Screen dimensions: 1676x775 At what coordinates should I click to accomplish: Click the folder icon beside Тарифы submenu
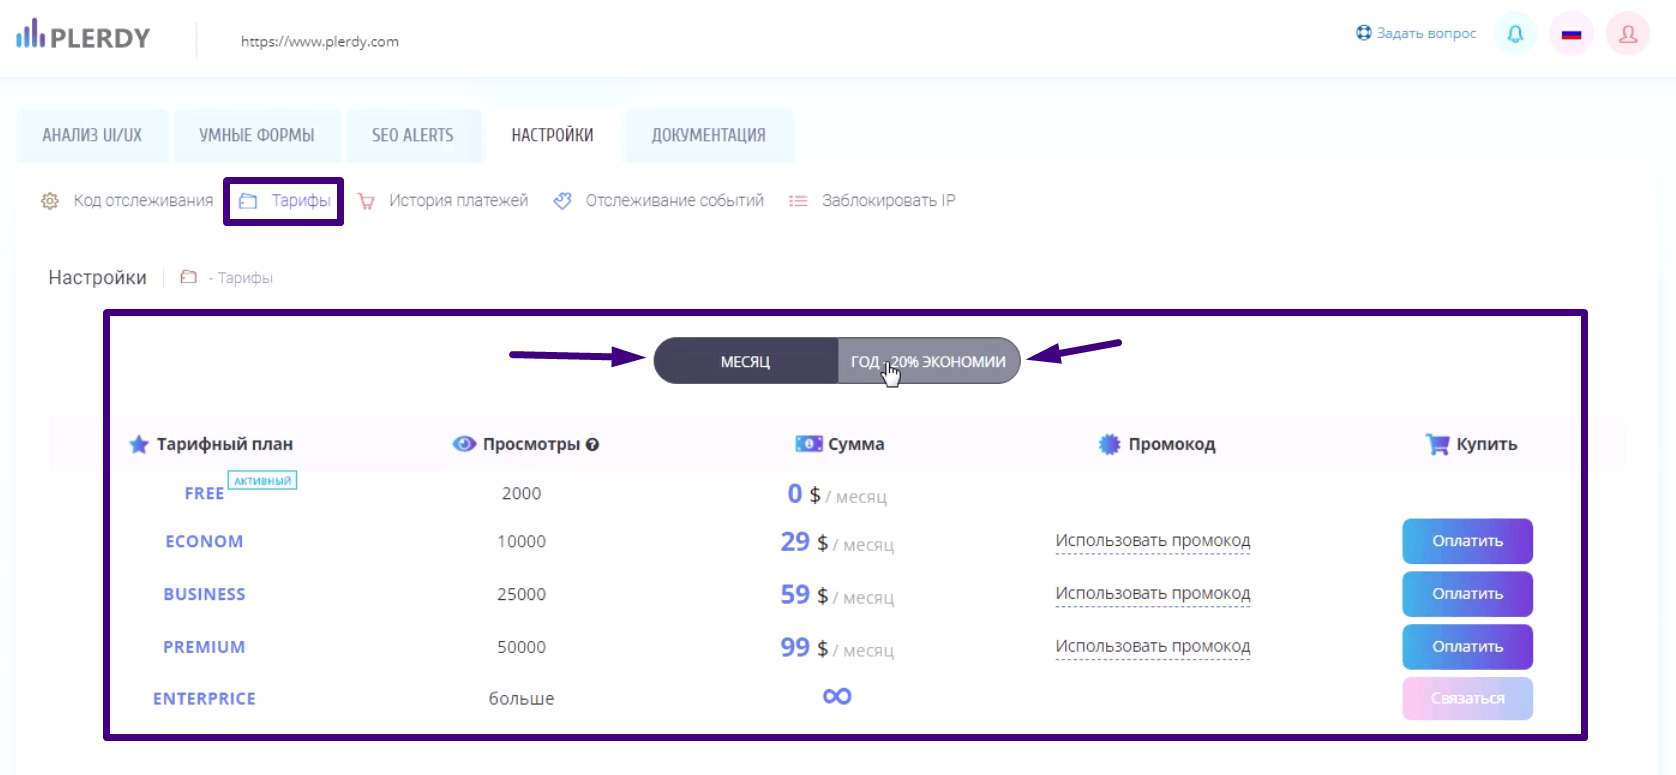click(x=248, y=201)
